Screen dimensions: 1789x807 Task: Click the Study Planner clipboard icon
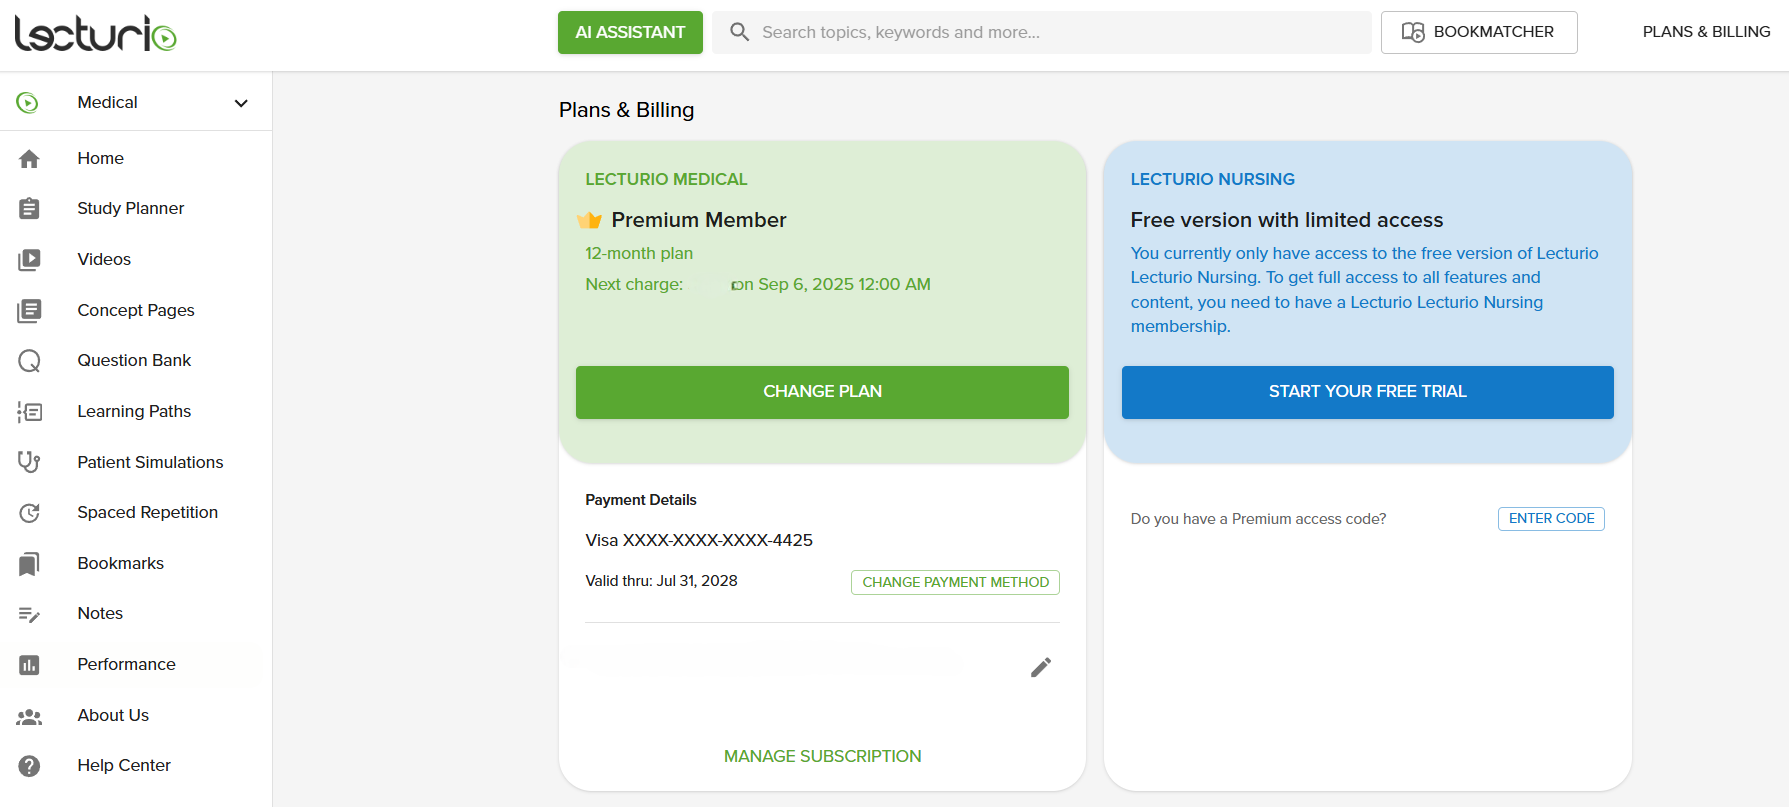(29, 208)
